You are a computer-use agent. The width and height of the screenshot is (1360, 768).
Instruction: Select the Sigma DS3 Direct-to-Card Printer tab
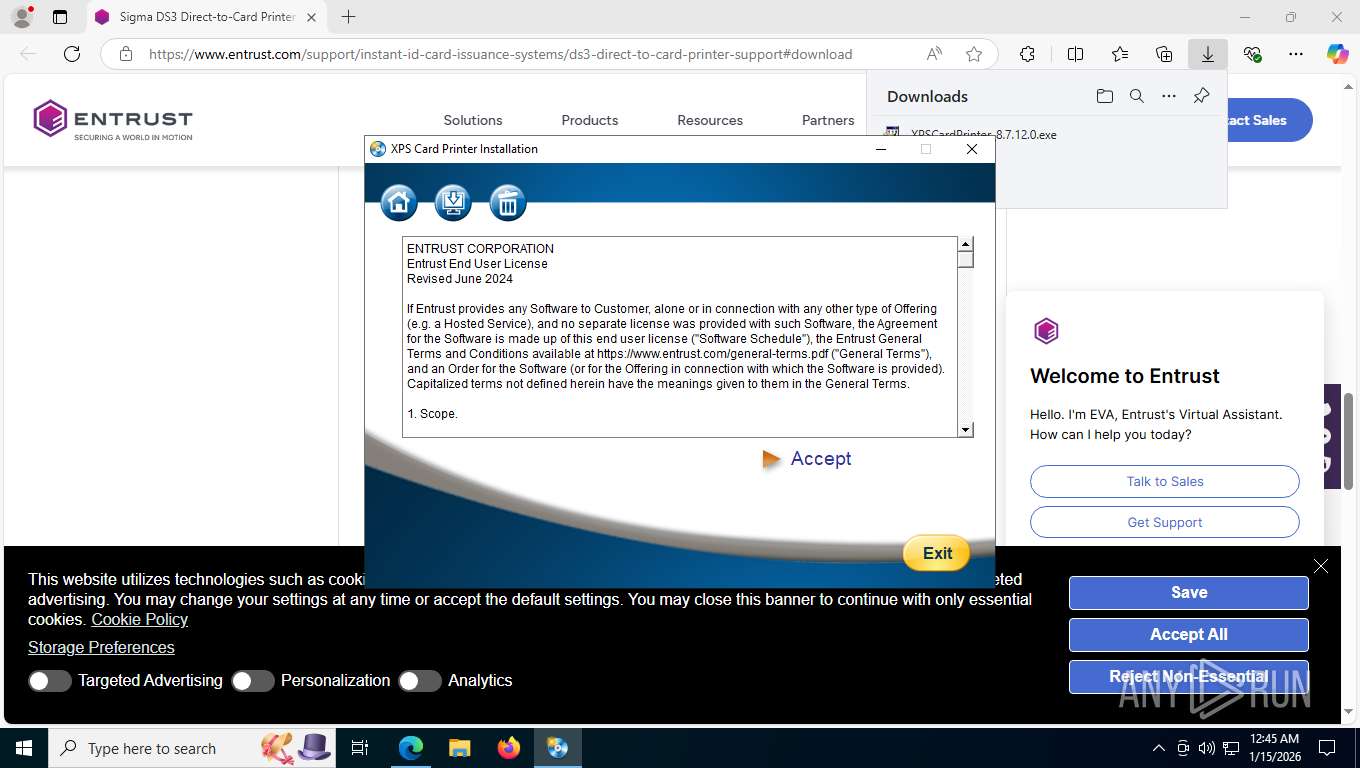(207, 17)
